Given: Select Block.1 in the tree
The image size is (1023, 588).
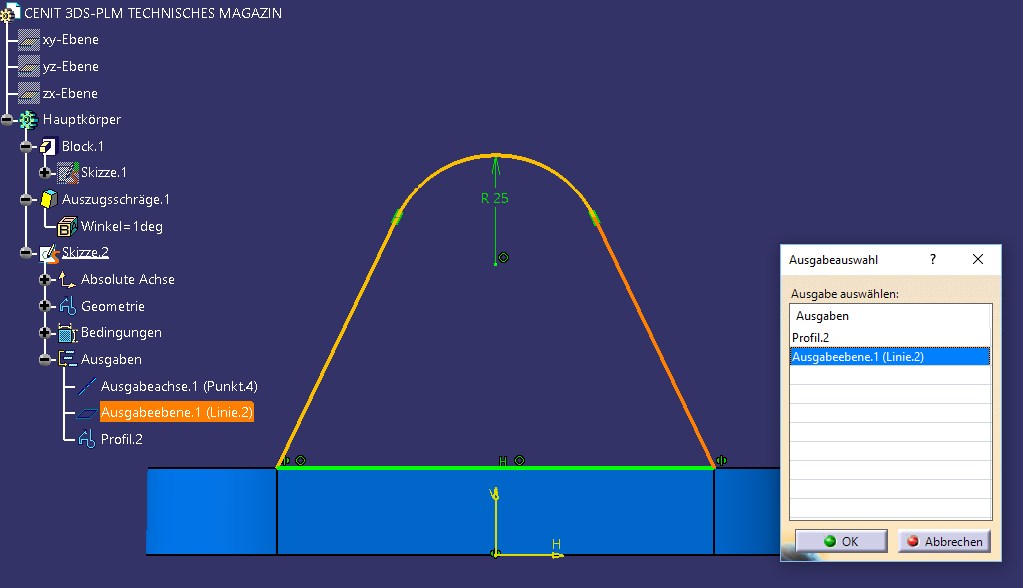Looking at the screenshot, I should 82,146.
